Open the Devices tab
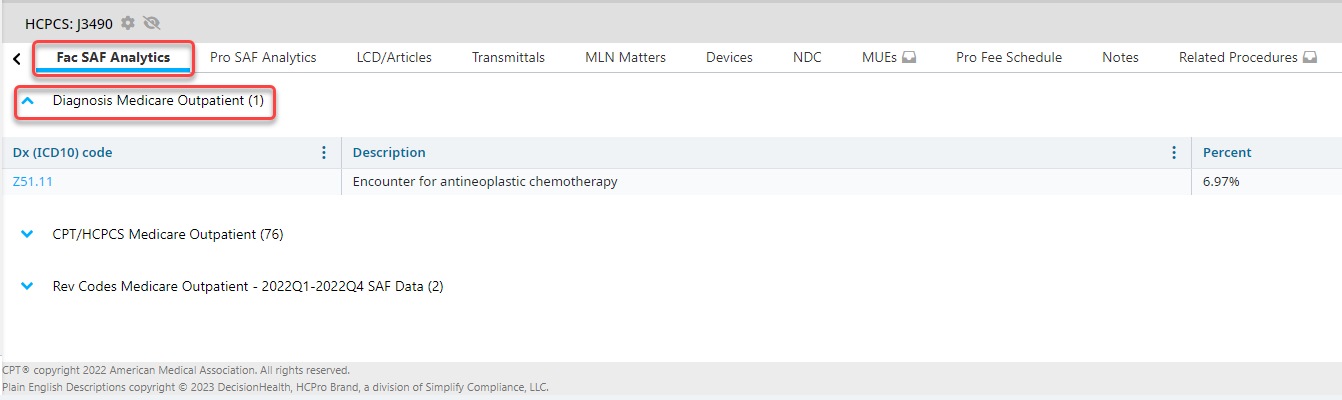Screen dimensions: 1342x400 (729, 58)
